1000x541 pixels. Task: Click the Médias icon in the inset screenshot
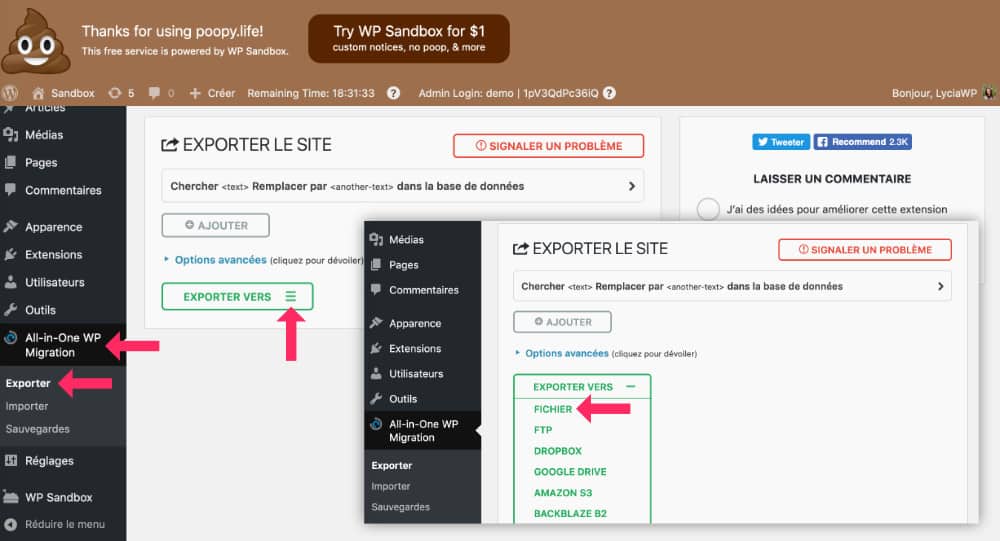click(x=376, y=239)
